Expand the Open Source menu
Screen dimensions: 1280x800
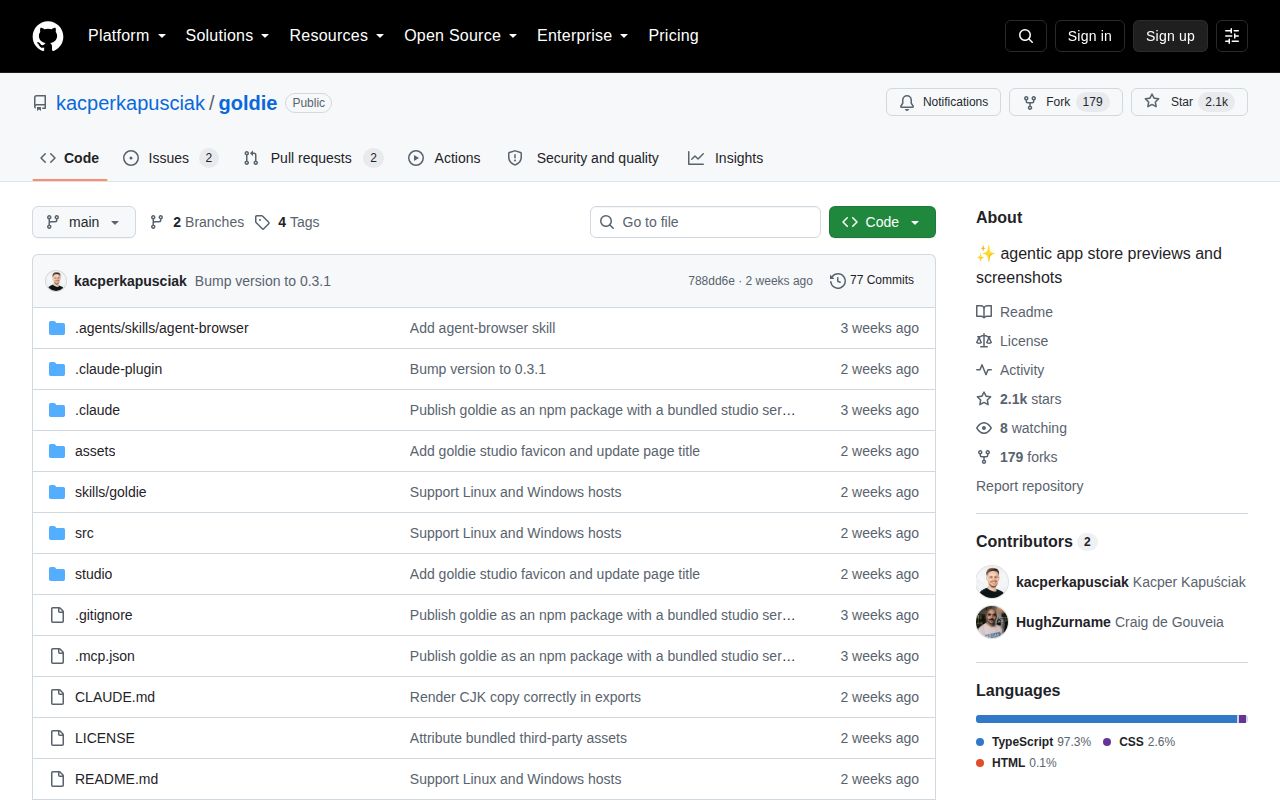click(x=460, y=36)
